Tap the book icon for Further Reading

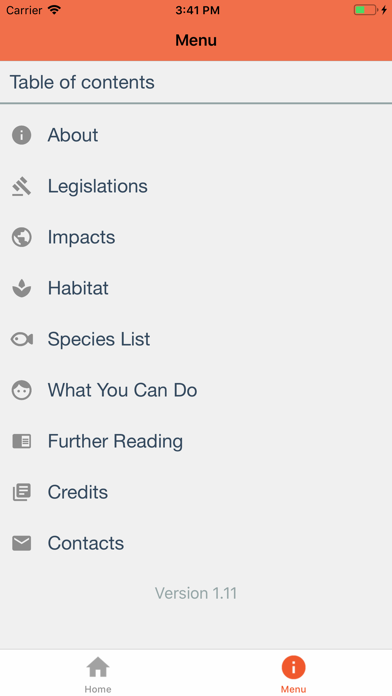(21, 441)
